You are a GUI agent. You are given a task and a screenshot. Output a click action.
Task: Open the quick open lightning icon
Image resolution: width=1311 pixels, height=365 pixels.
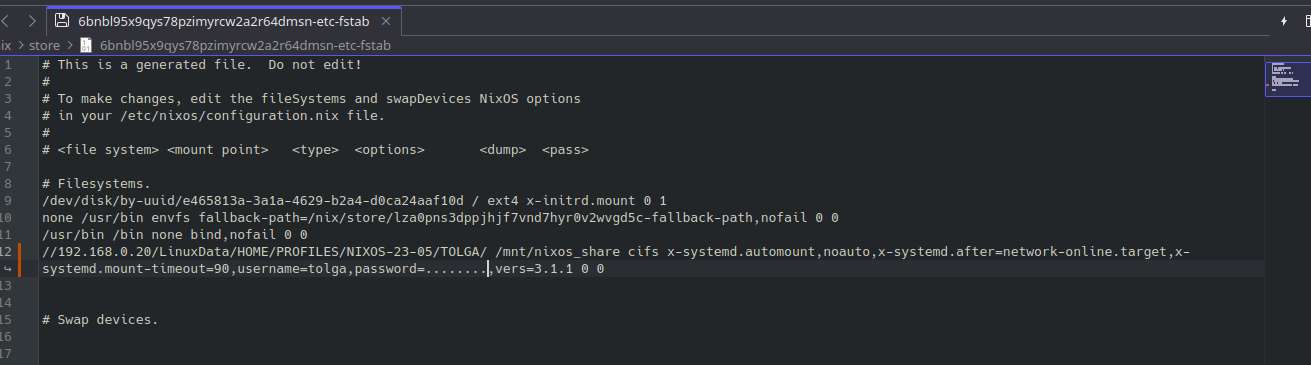coord(1283,20)
